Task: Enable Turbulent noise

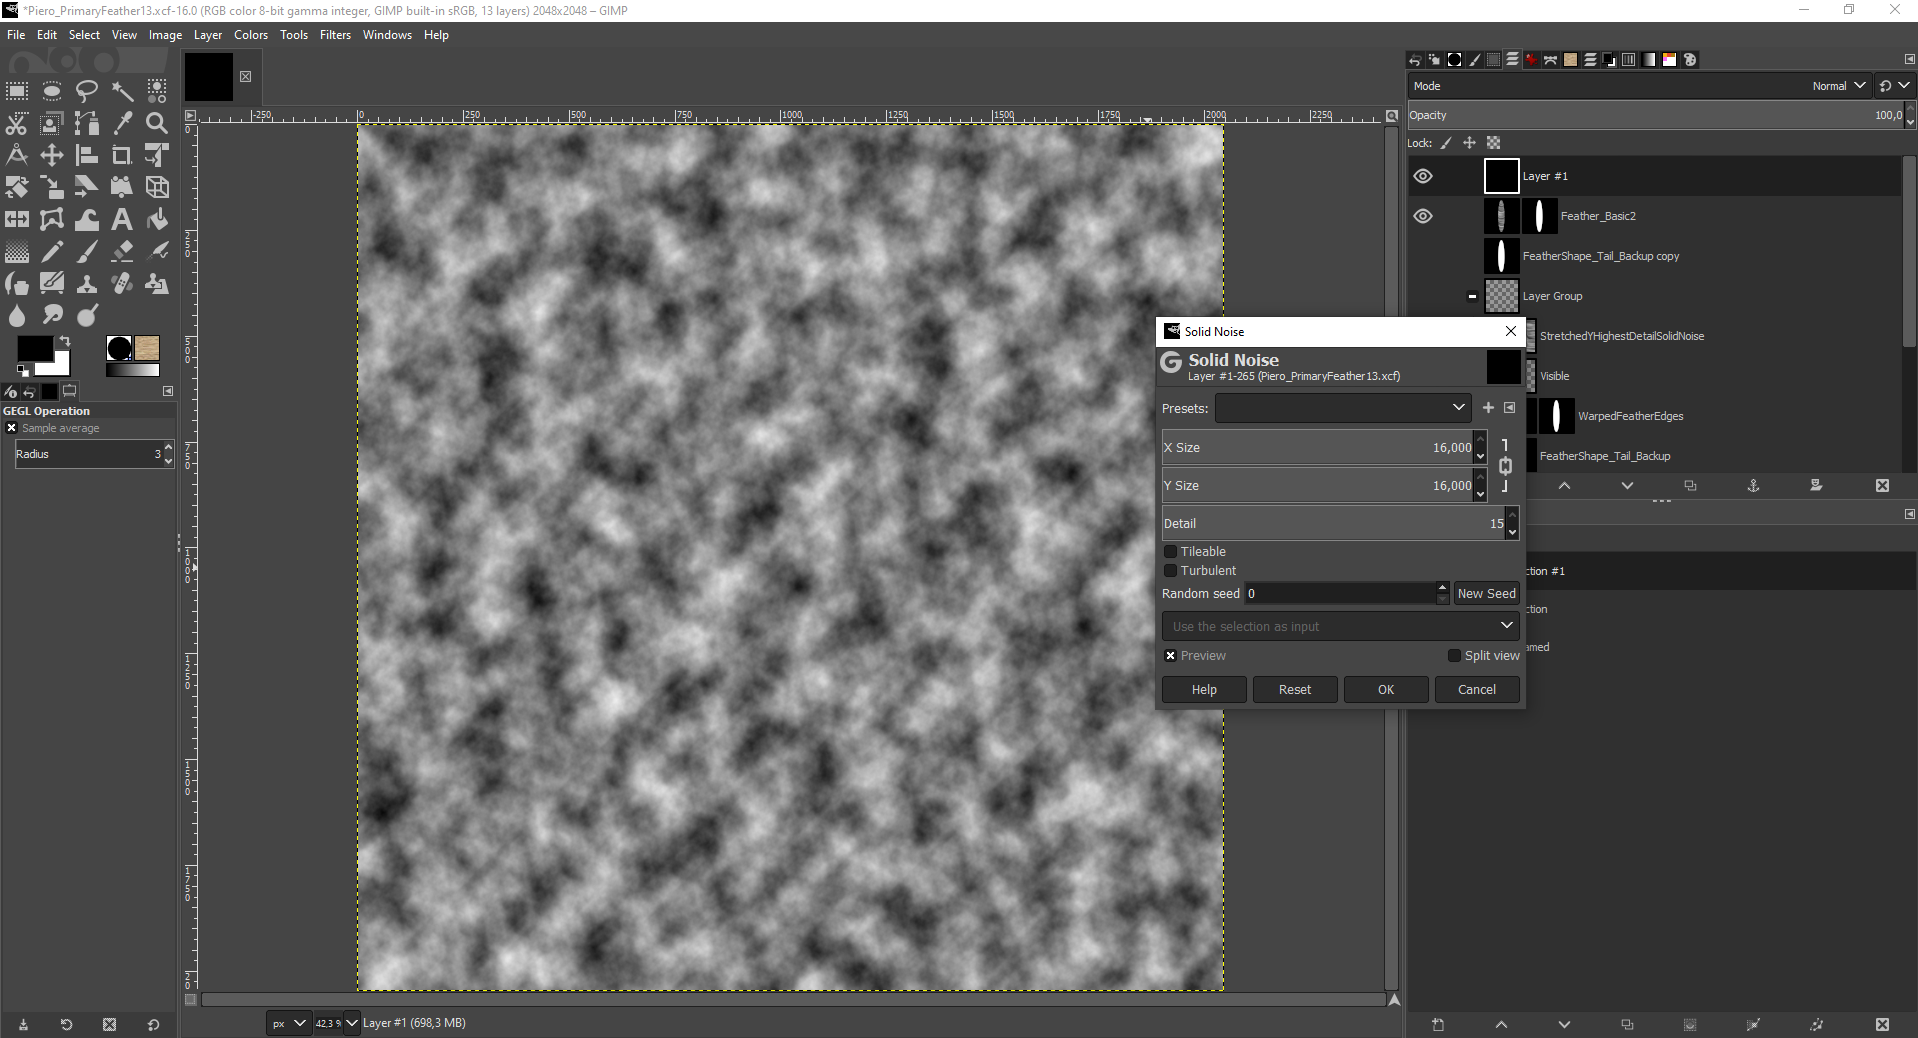Action: click(1170, 571)
